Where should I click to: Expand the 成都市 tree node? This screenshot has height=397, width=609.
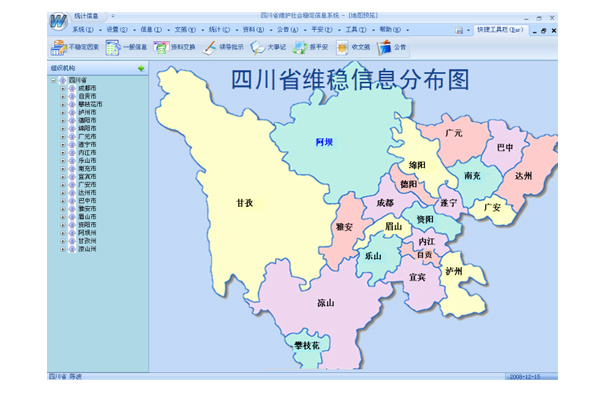(x=63, y=89)
